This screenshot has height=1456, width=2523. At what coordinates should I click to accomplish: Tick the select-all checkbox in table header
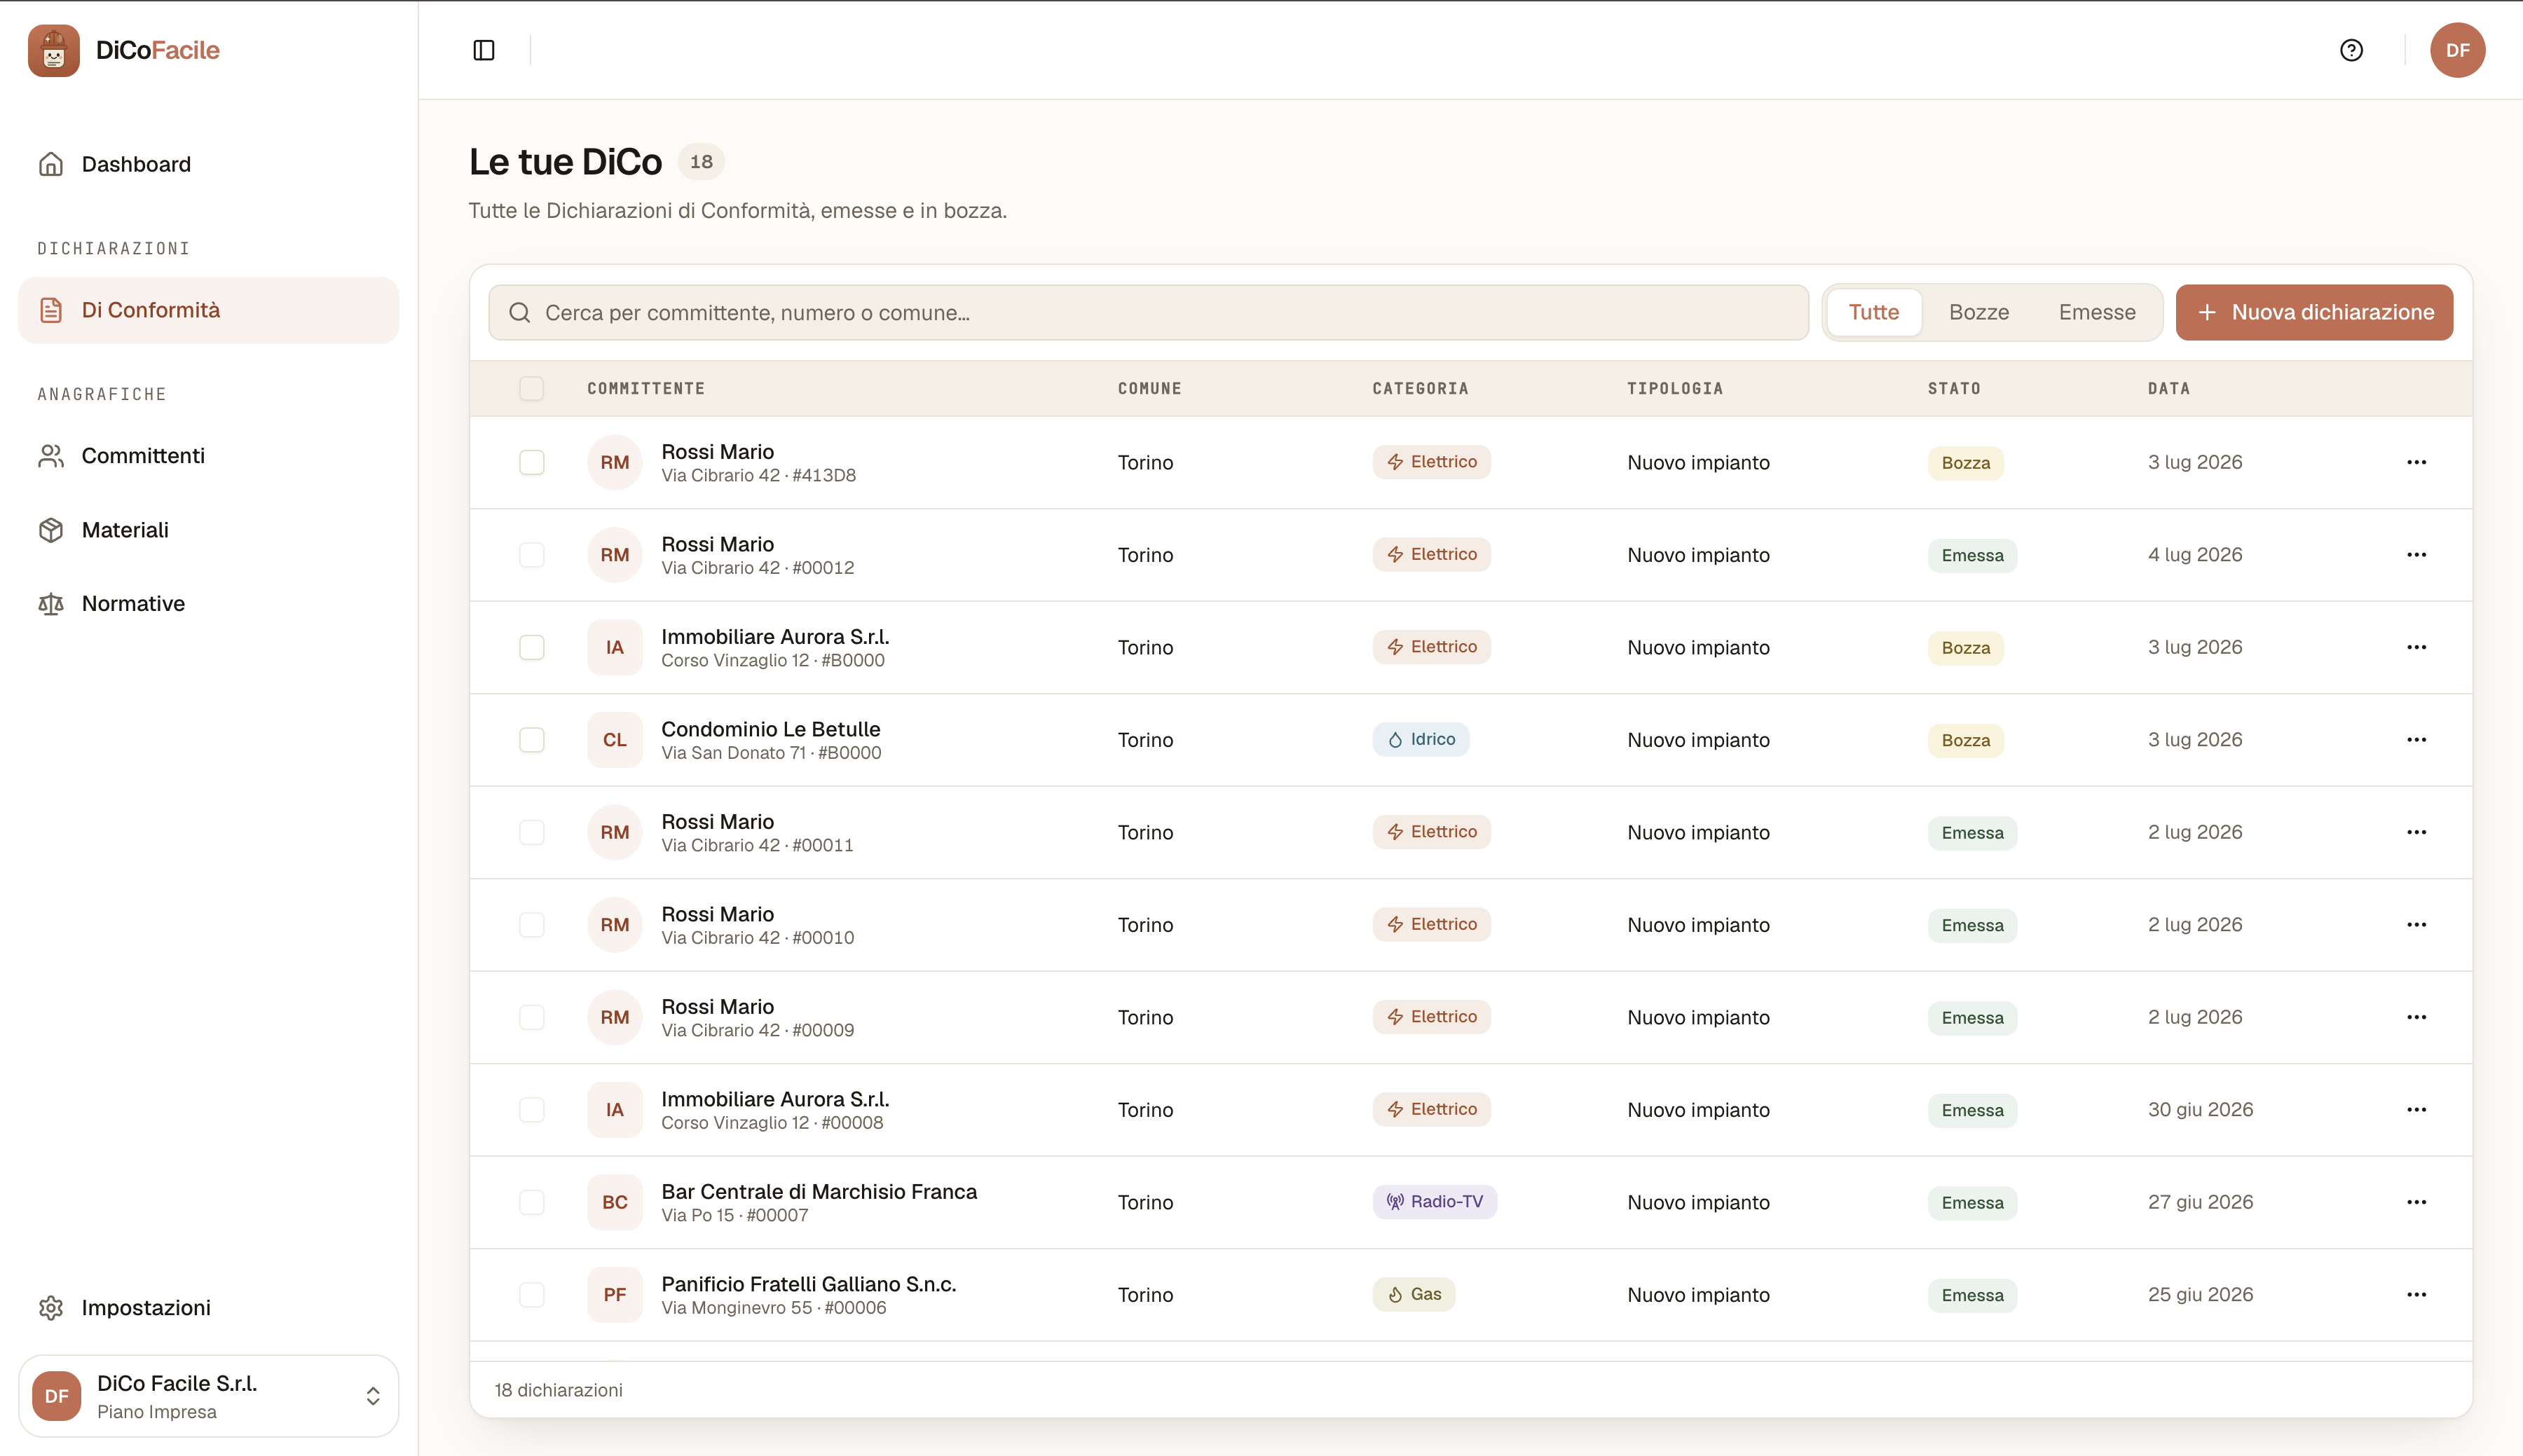click(x=532, y=388)
